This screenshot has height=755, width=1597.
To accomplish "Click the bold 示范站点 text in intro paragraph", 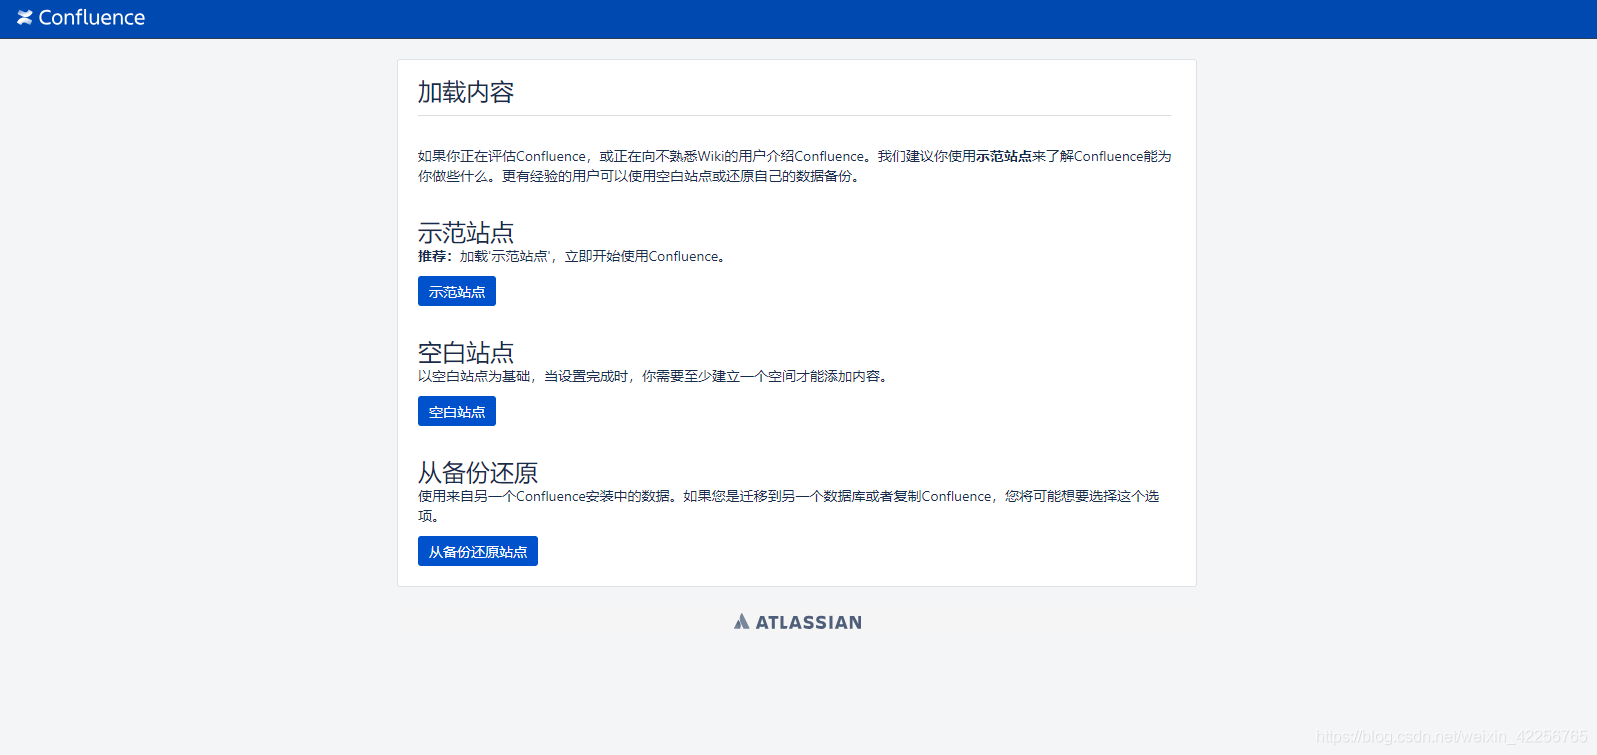I will click(1004, 156).
